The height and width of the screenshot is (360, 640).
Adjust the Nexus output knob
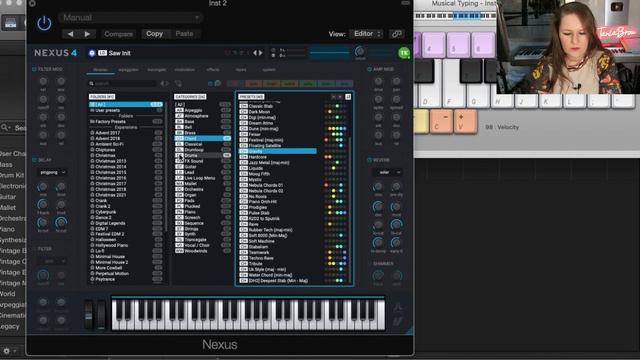[x=360, y=52]
